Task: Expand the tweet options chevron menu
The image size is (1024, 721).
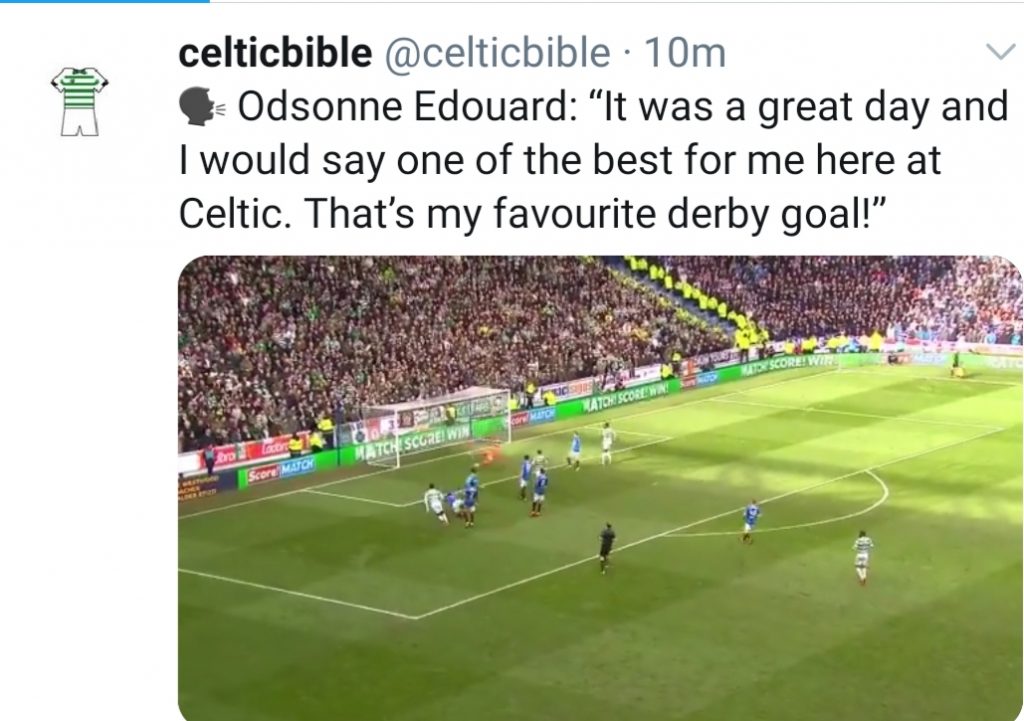Action: coord(999,53)
